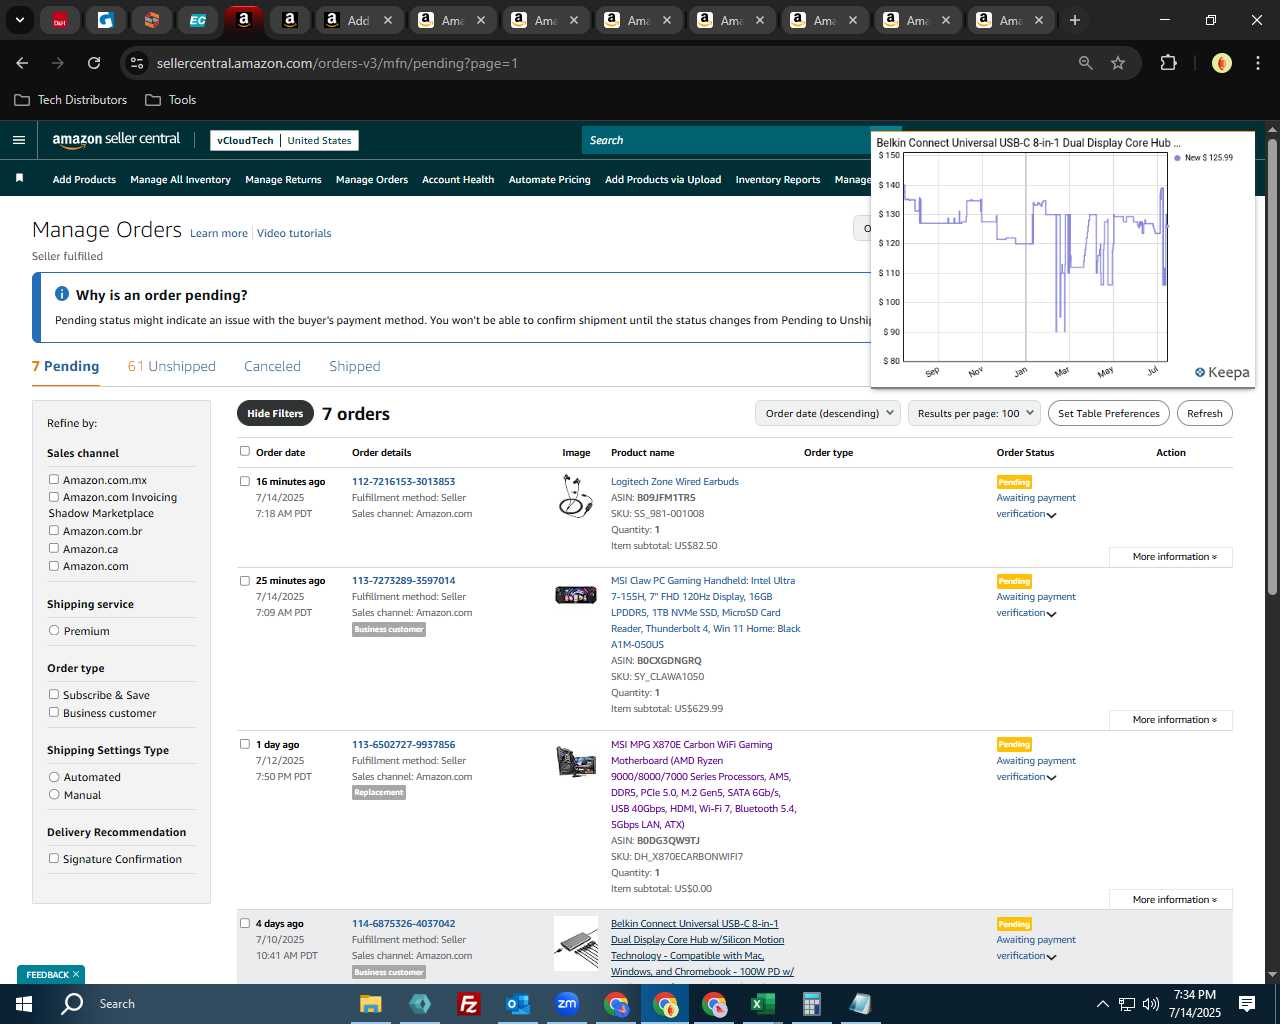Screen dimensions: 1280x1024
Task: Open the Tech Distributors bookmarks folder
Action: (70, 100)
